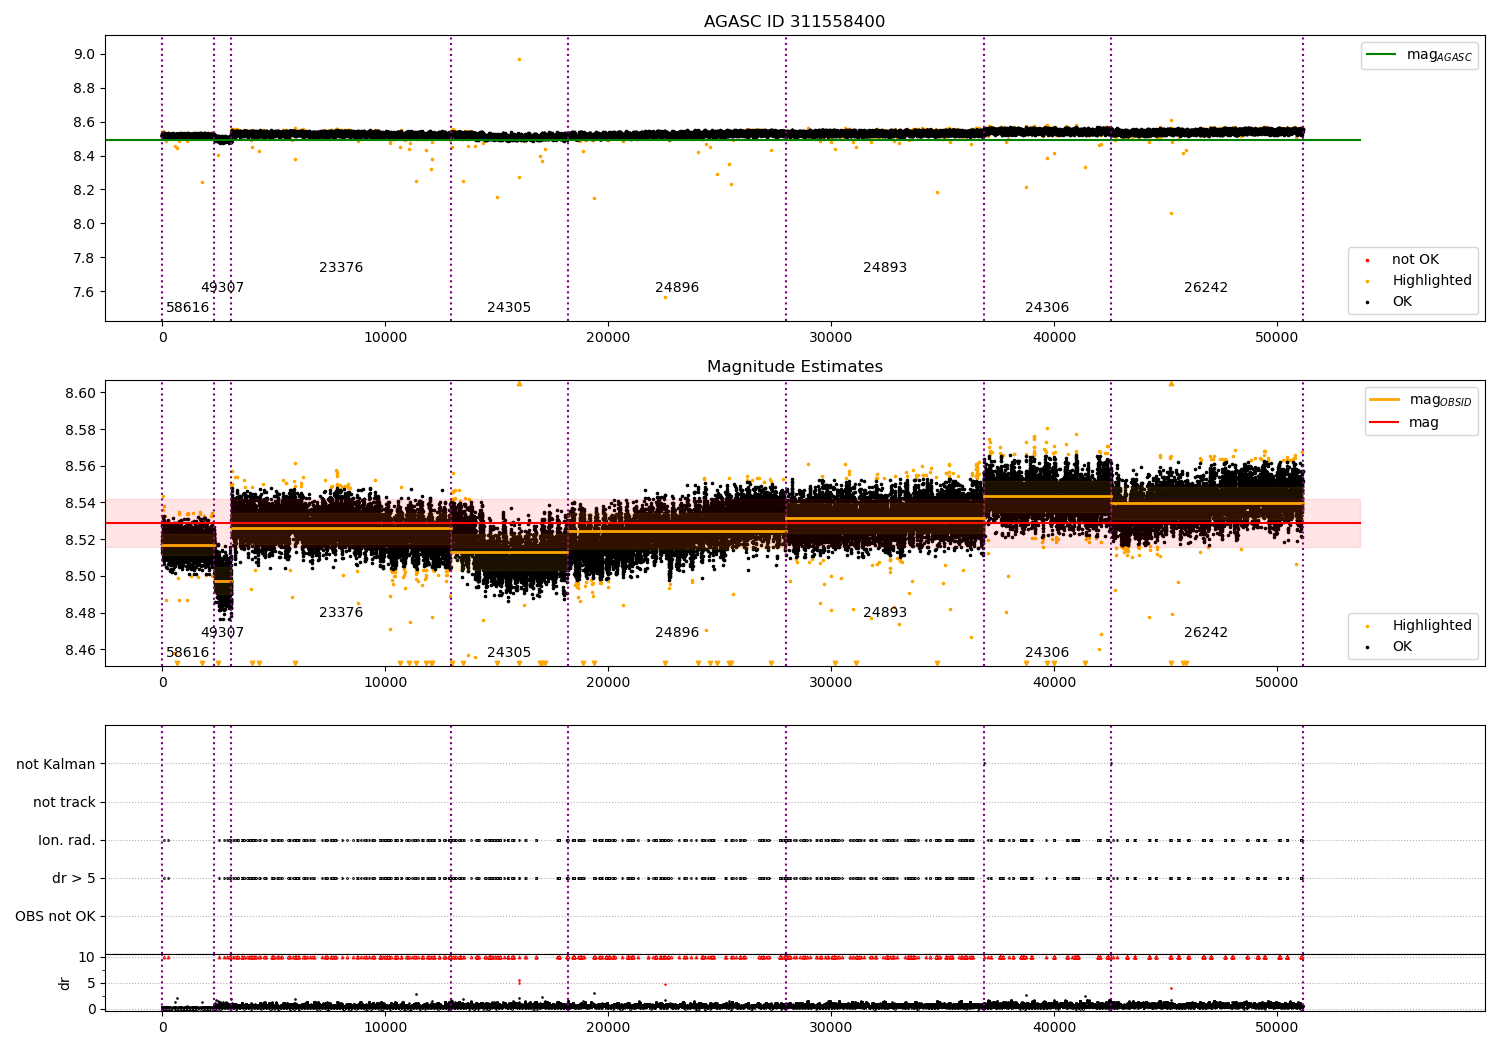Click the 5 tick on the dr axis
This screenshot has width=1500, height=1050.
[x=91, y=984]
